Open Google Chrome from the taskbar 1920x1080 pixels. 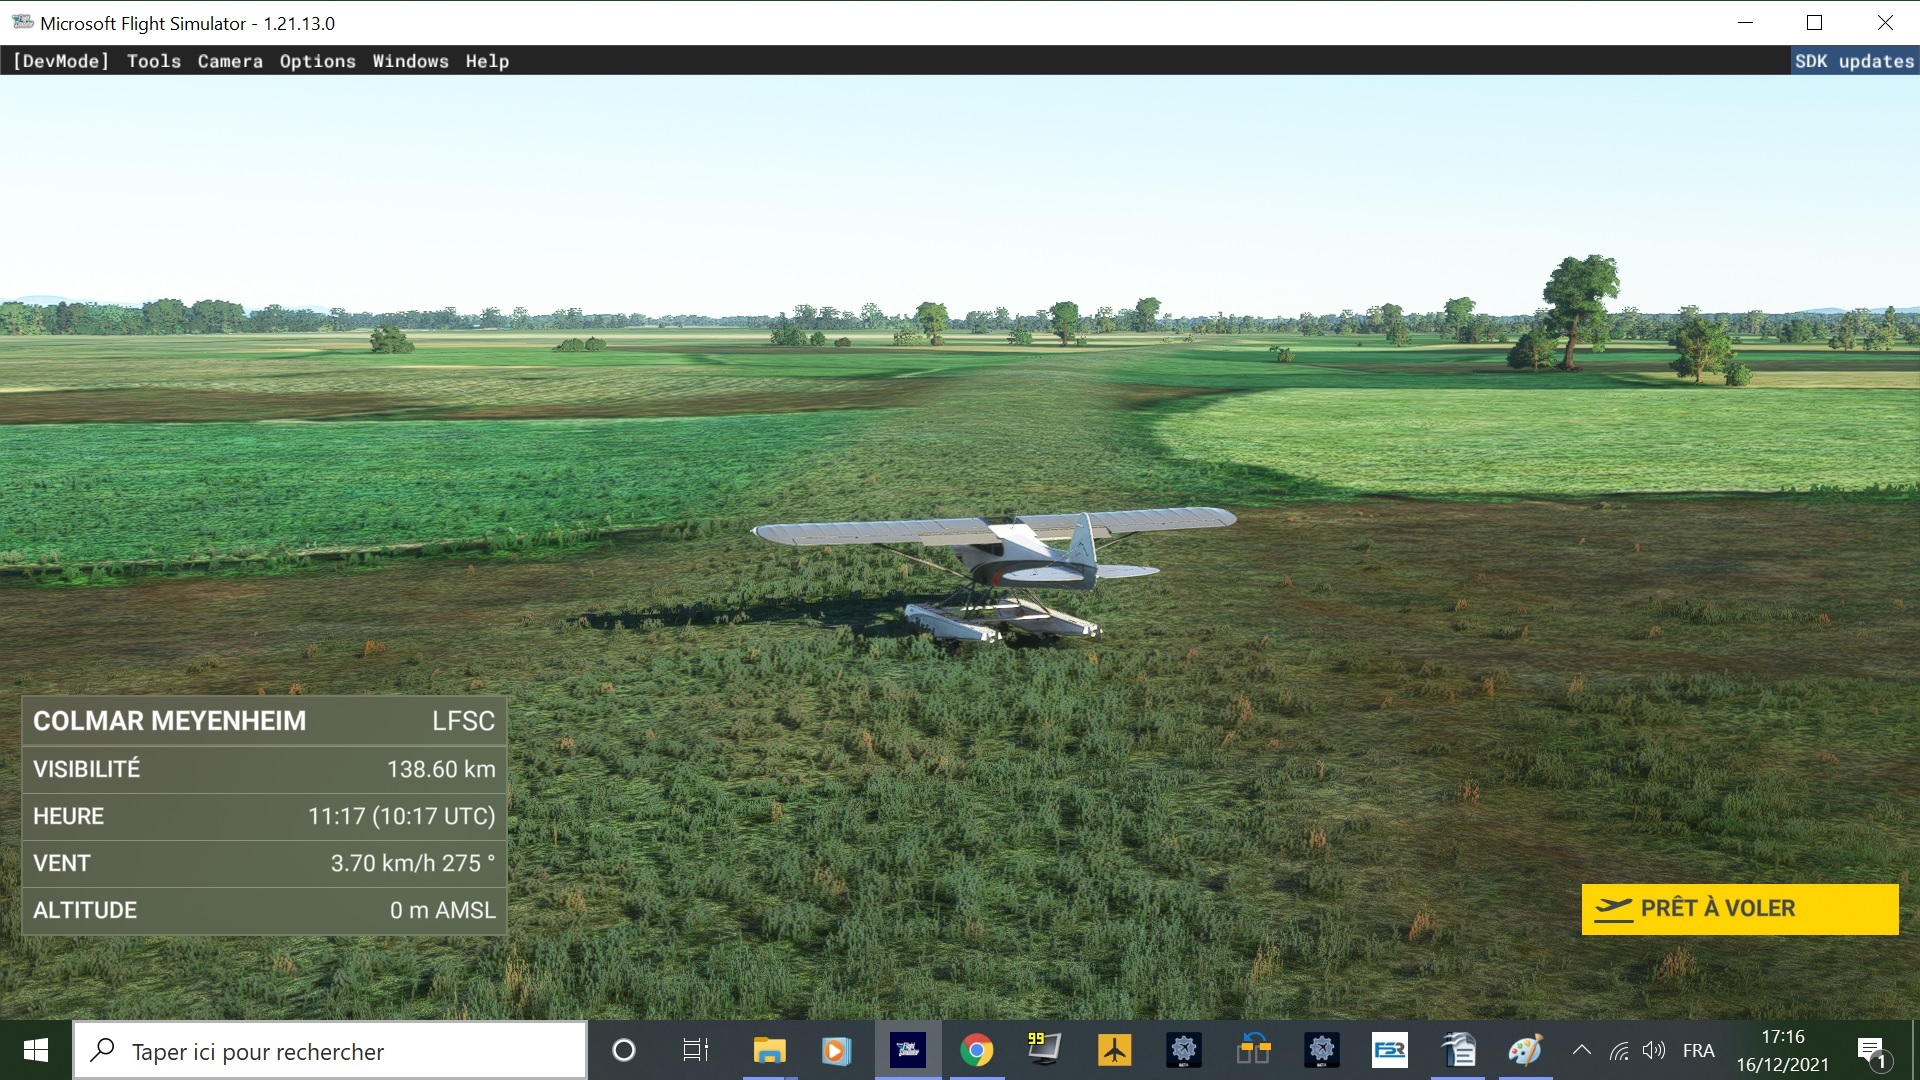point(976,1050)
